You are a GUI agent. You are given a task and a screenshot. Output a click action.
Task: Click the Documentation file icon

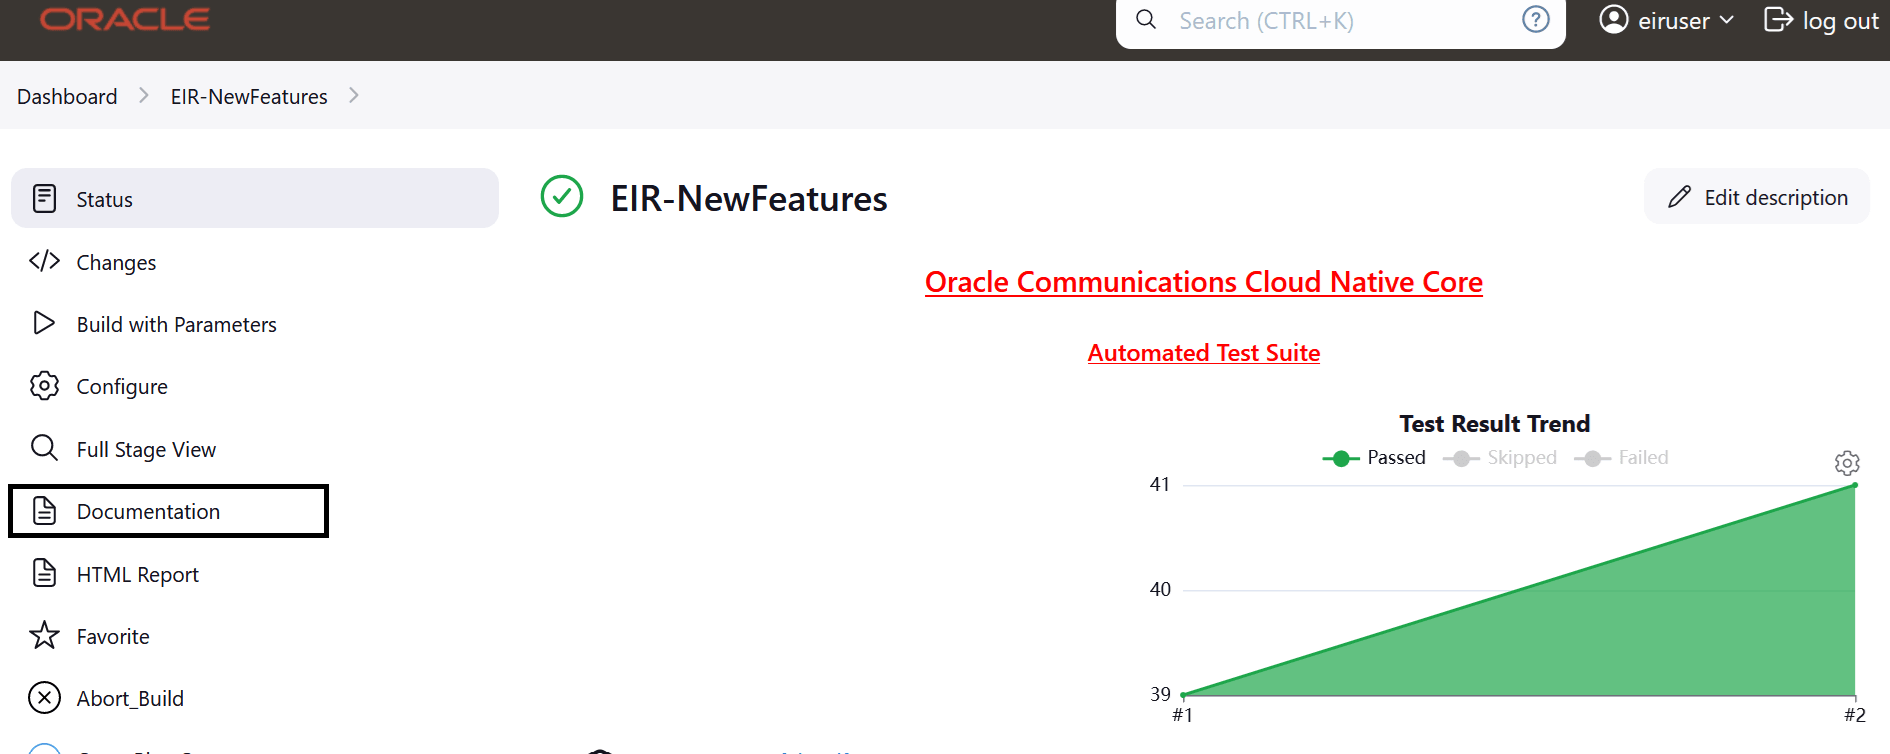pos(44,511)
